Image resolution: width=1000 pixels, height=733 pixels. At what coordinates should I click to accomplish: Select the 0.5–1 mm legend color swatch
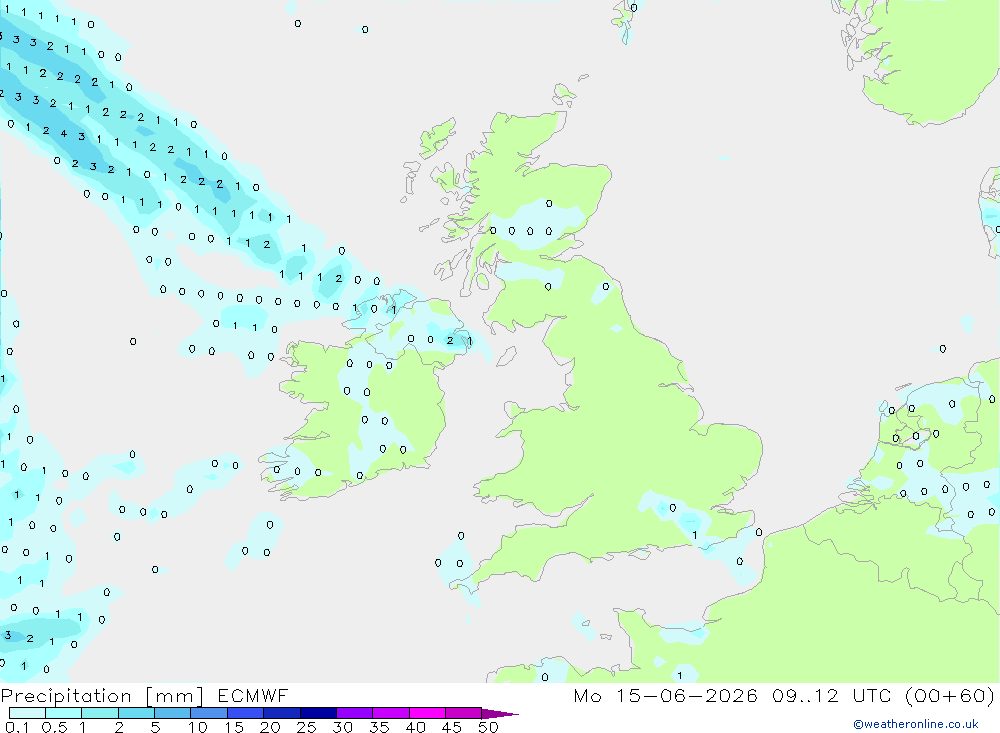click(63, 713)
